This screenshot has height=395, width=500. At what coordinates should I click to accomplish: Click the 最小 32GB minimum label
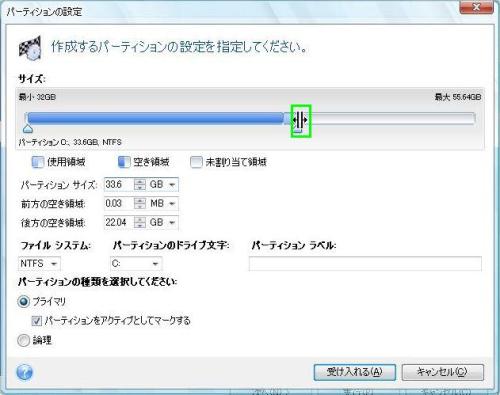(37, 97)
